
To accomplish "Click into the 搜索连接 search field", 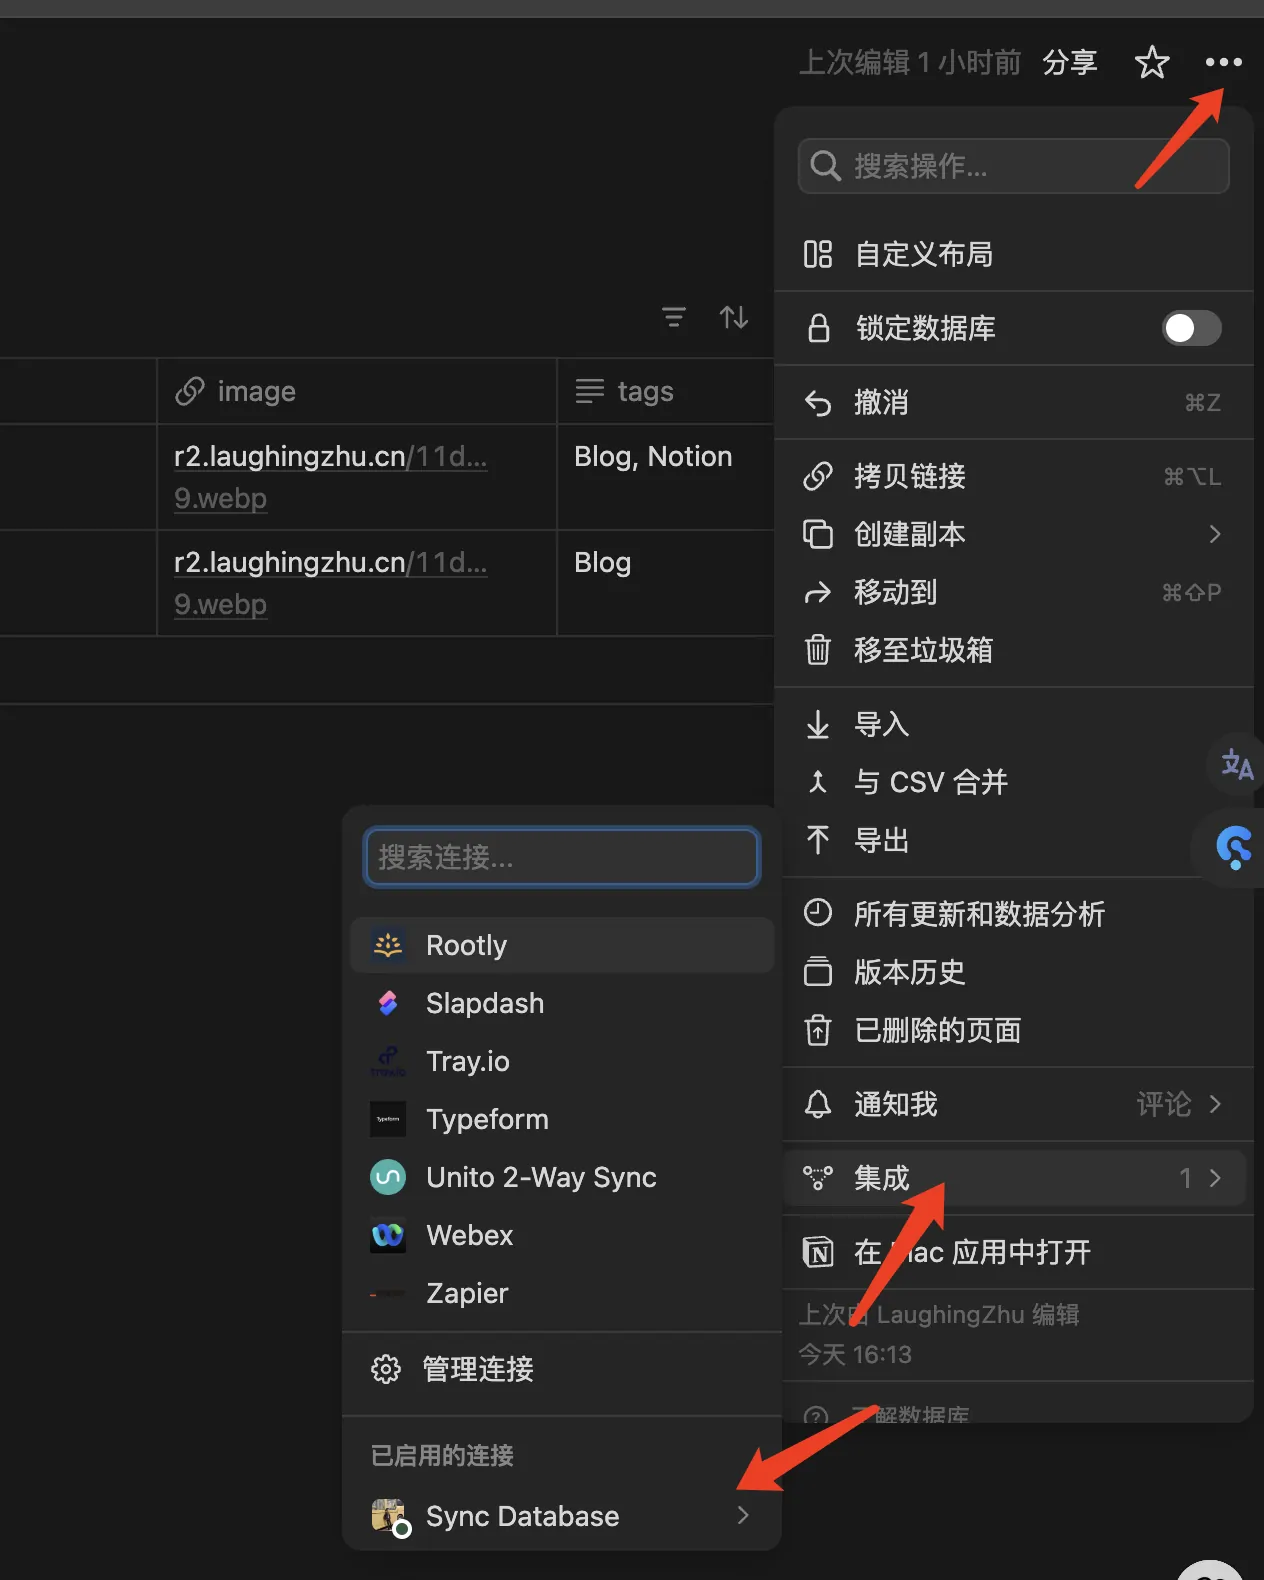I will click(x=562, y=857).
